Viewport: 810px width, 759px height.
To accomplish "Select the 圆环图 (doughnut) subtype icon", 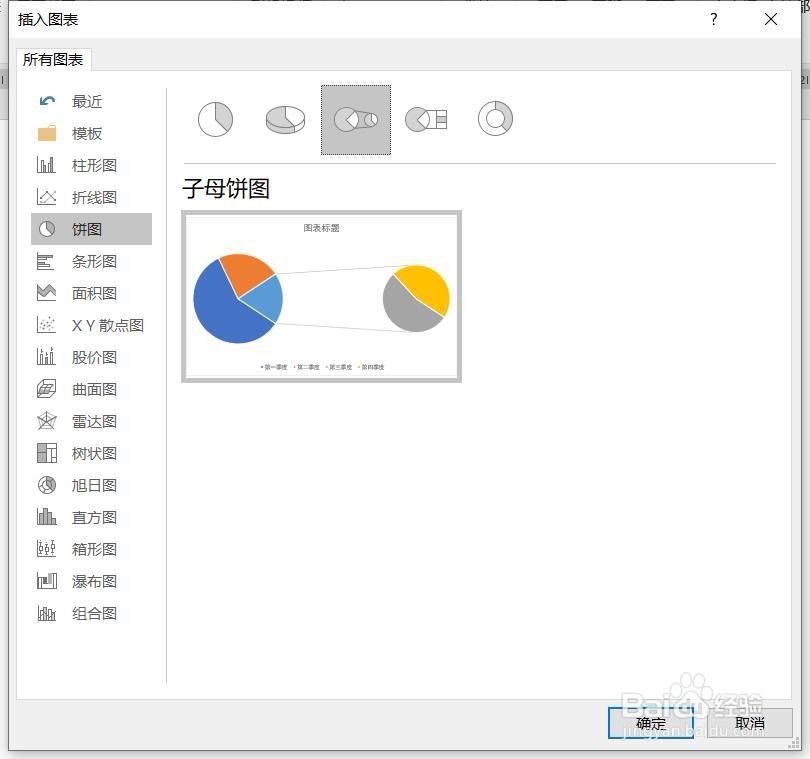I will point(495,118).
